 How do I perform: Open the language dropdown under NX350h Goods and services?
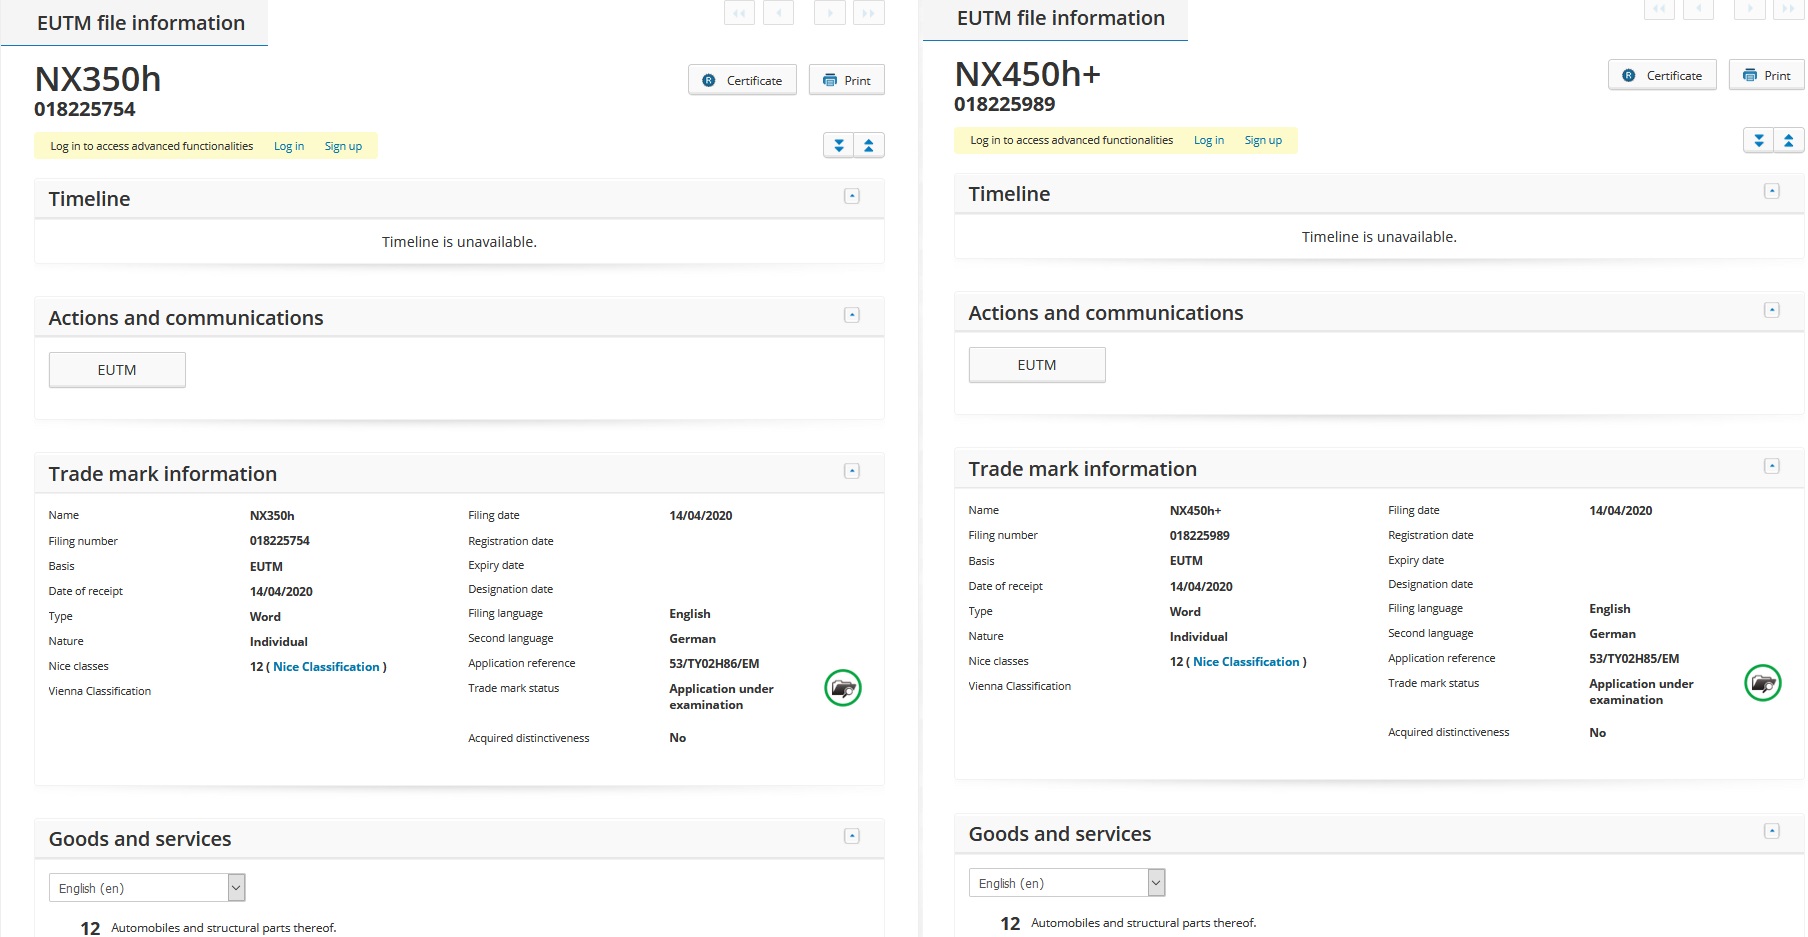(147, 888)
